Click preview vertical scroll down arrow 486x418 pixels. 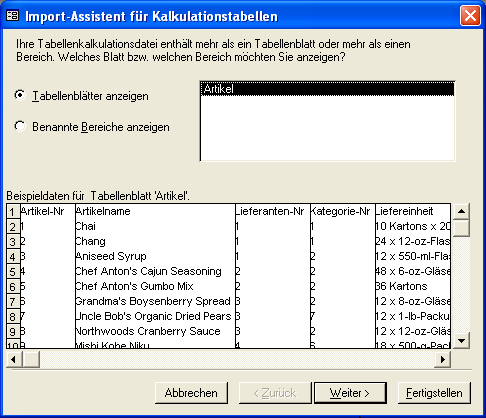coord(461,341)
